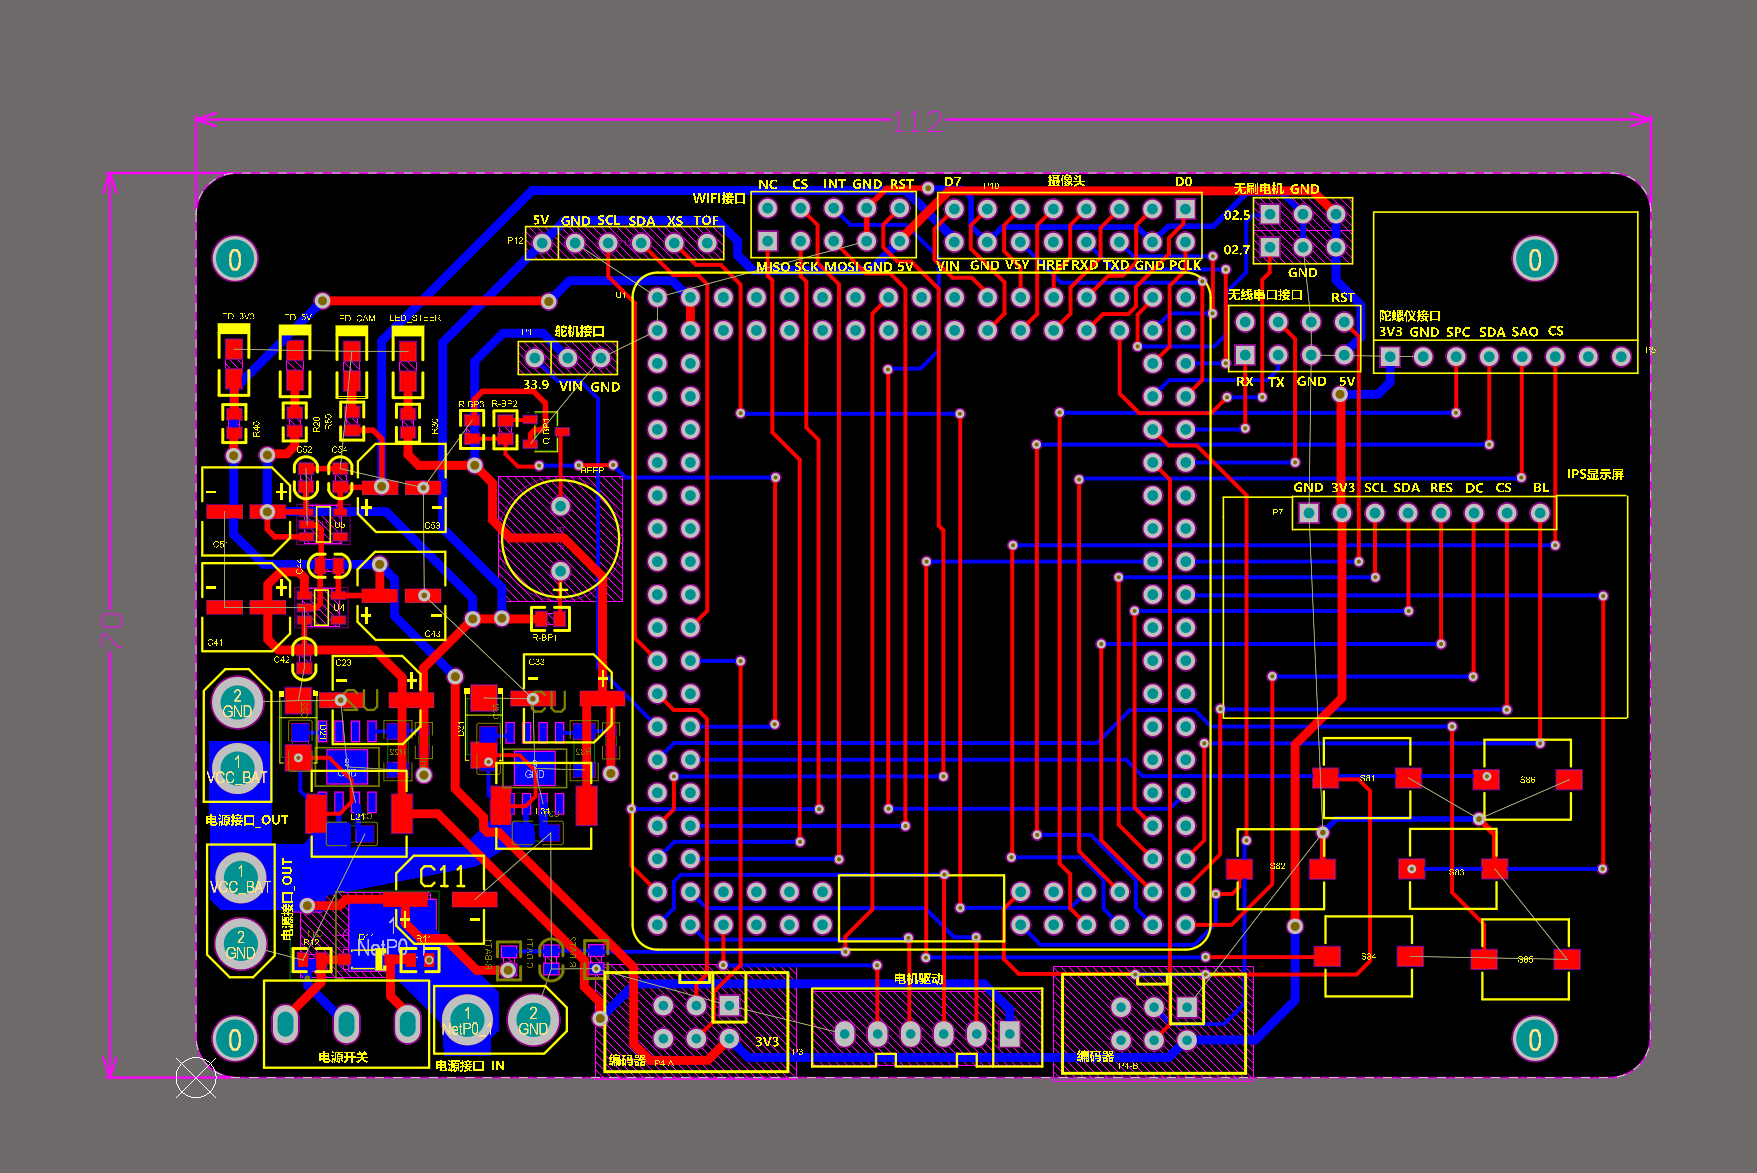The height and width of the screenshot is (1173, 1757).
Task: Click the 33.9 servo pin label
Action: coord(536,385)
